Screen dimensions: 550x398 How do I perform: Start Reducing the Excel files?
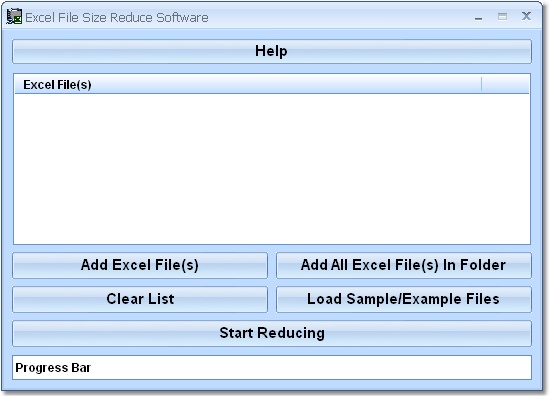(x=272, y=333)
